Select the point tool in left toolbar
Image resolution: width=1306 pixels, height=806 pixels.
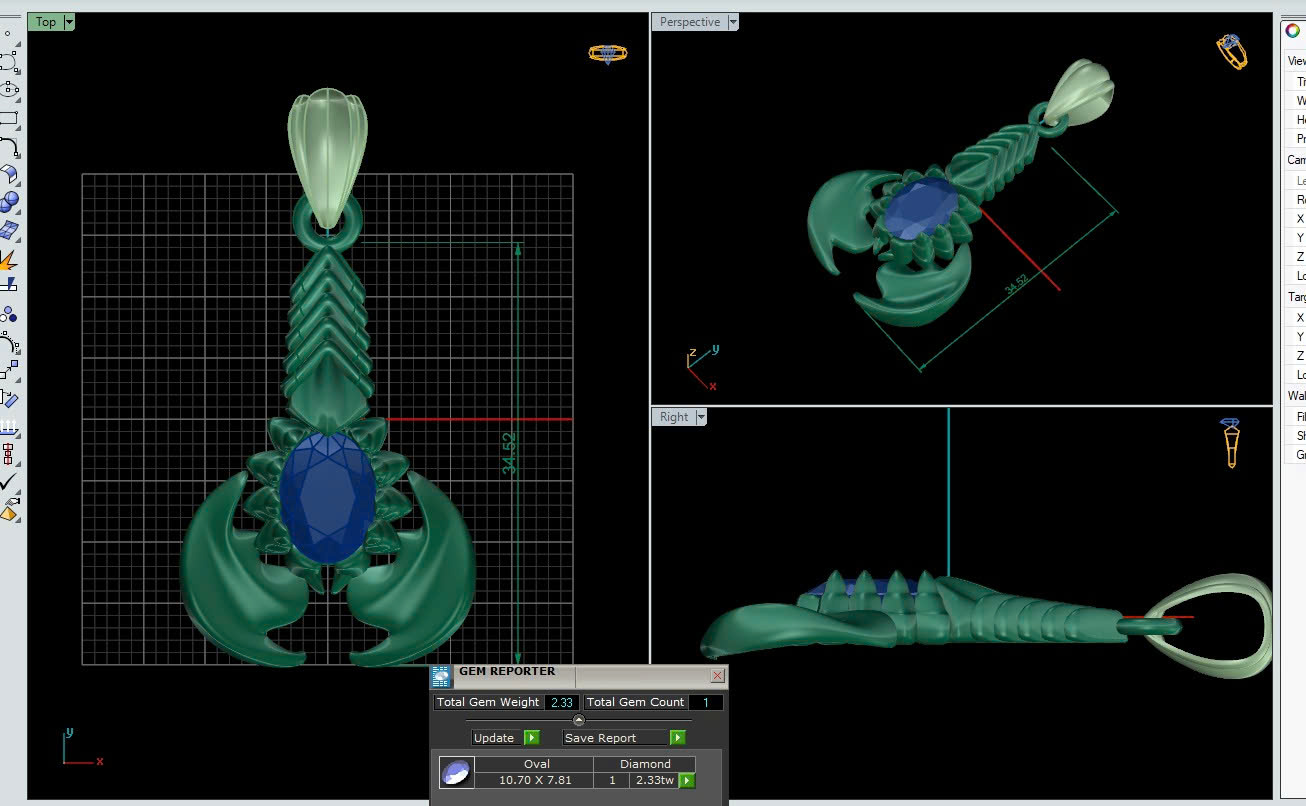point(8,33)
